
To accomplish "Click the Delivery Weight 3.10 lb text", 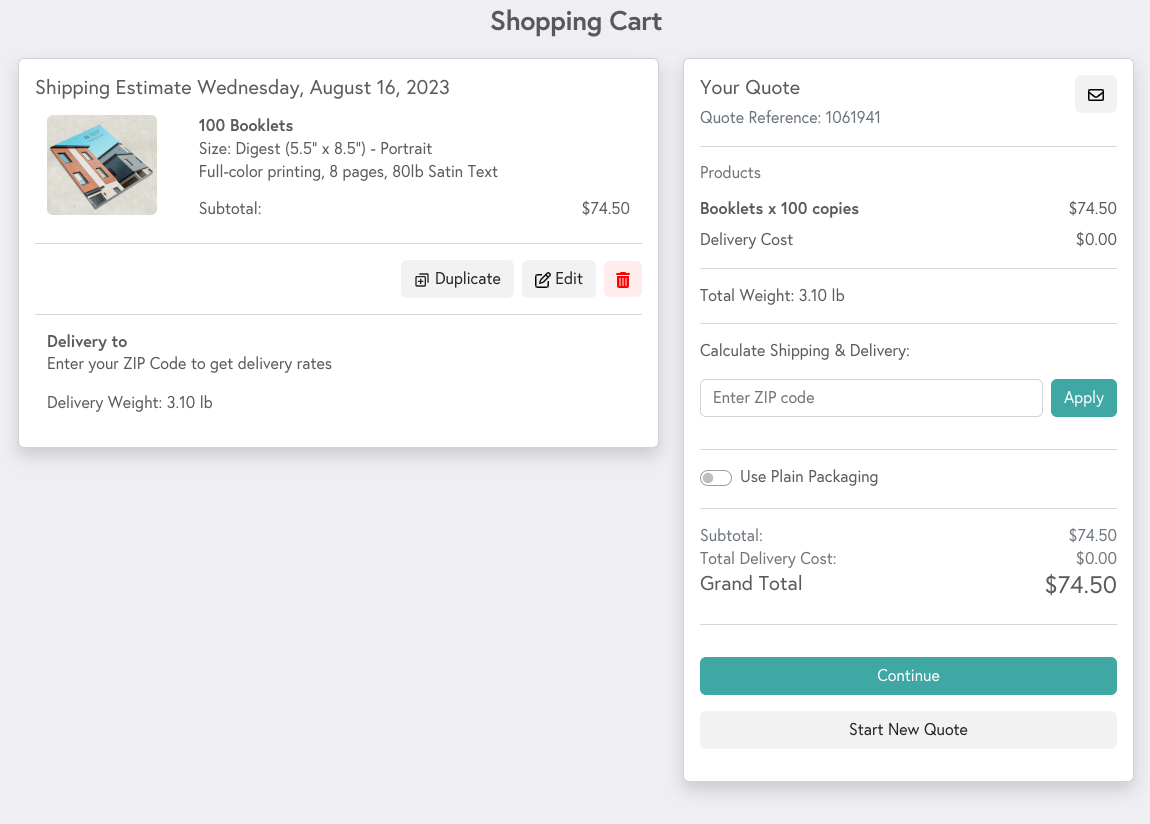I will point(130,403).
